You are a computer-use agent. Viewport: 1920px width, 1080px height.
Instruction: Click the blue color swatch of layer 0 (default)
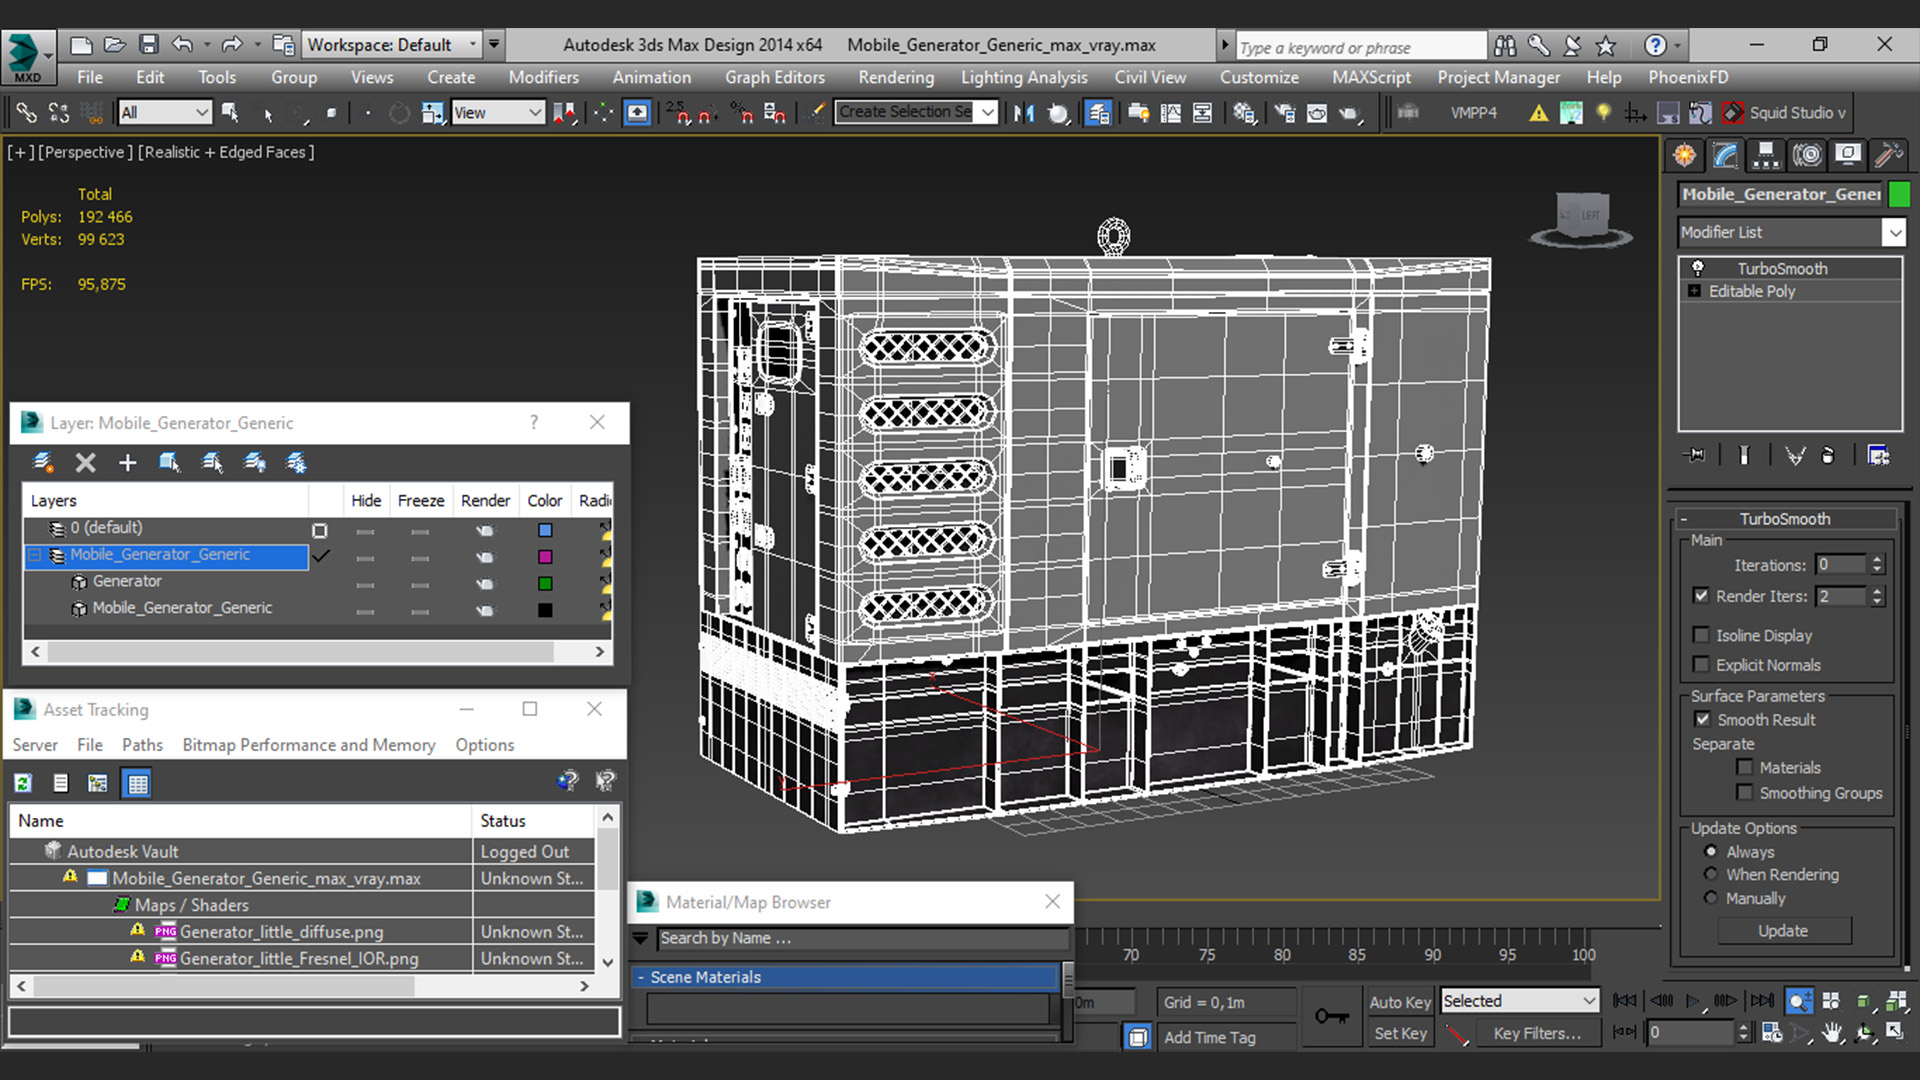click(x=545, y=530)
